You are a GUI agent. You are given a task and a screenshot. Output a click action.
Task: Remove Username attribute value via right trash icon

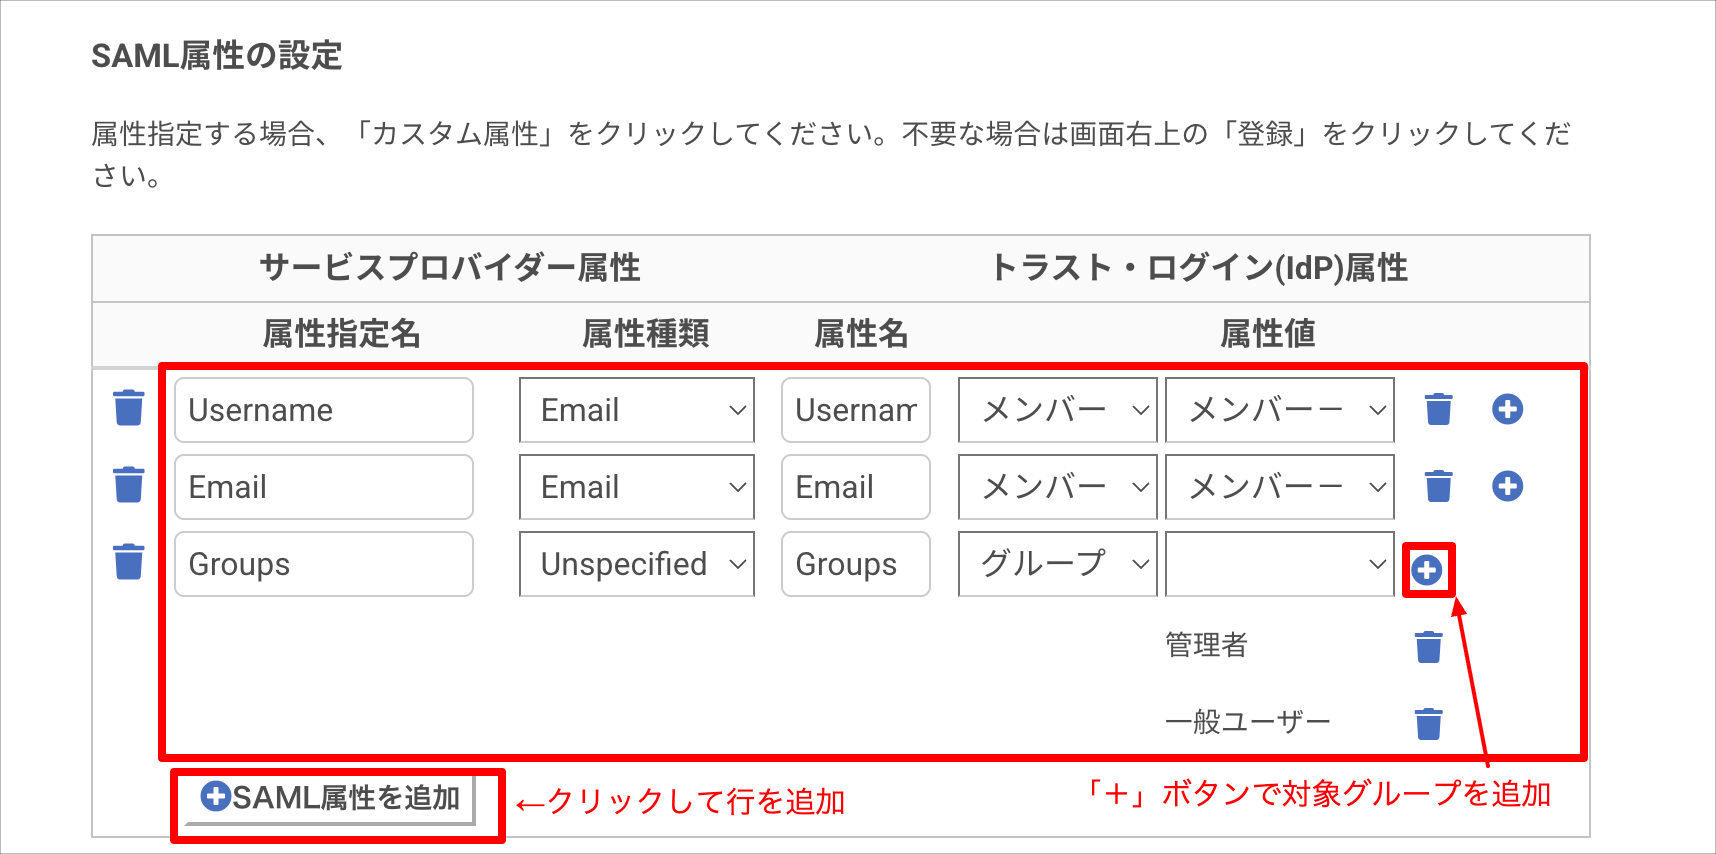(x=1438, y=409)
